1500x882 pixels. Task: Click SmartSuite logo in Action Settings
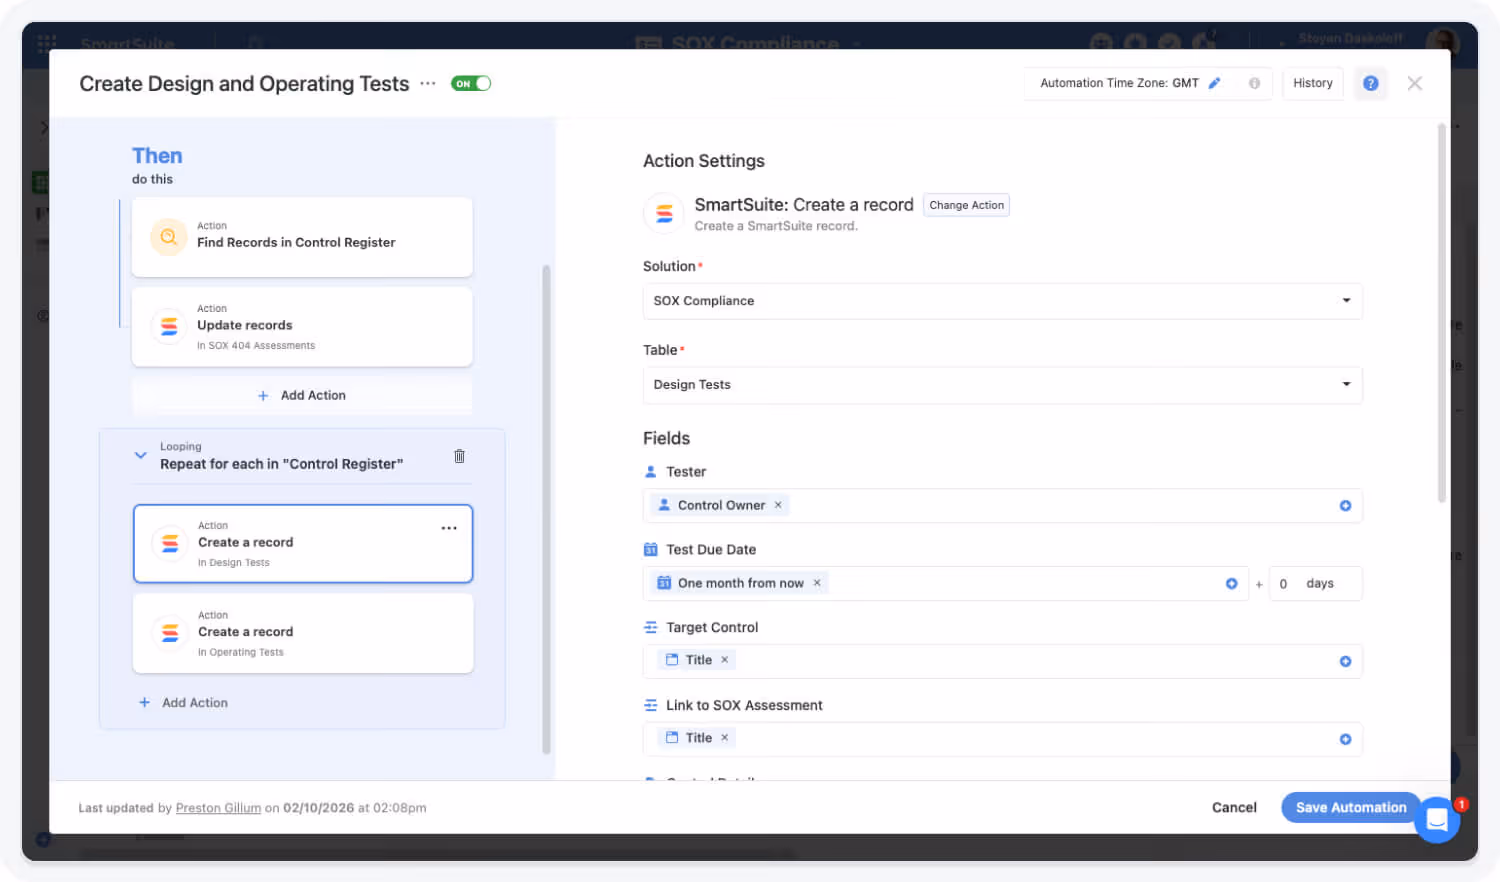click(664, 213)
